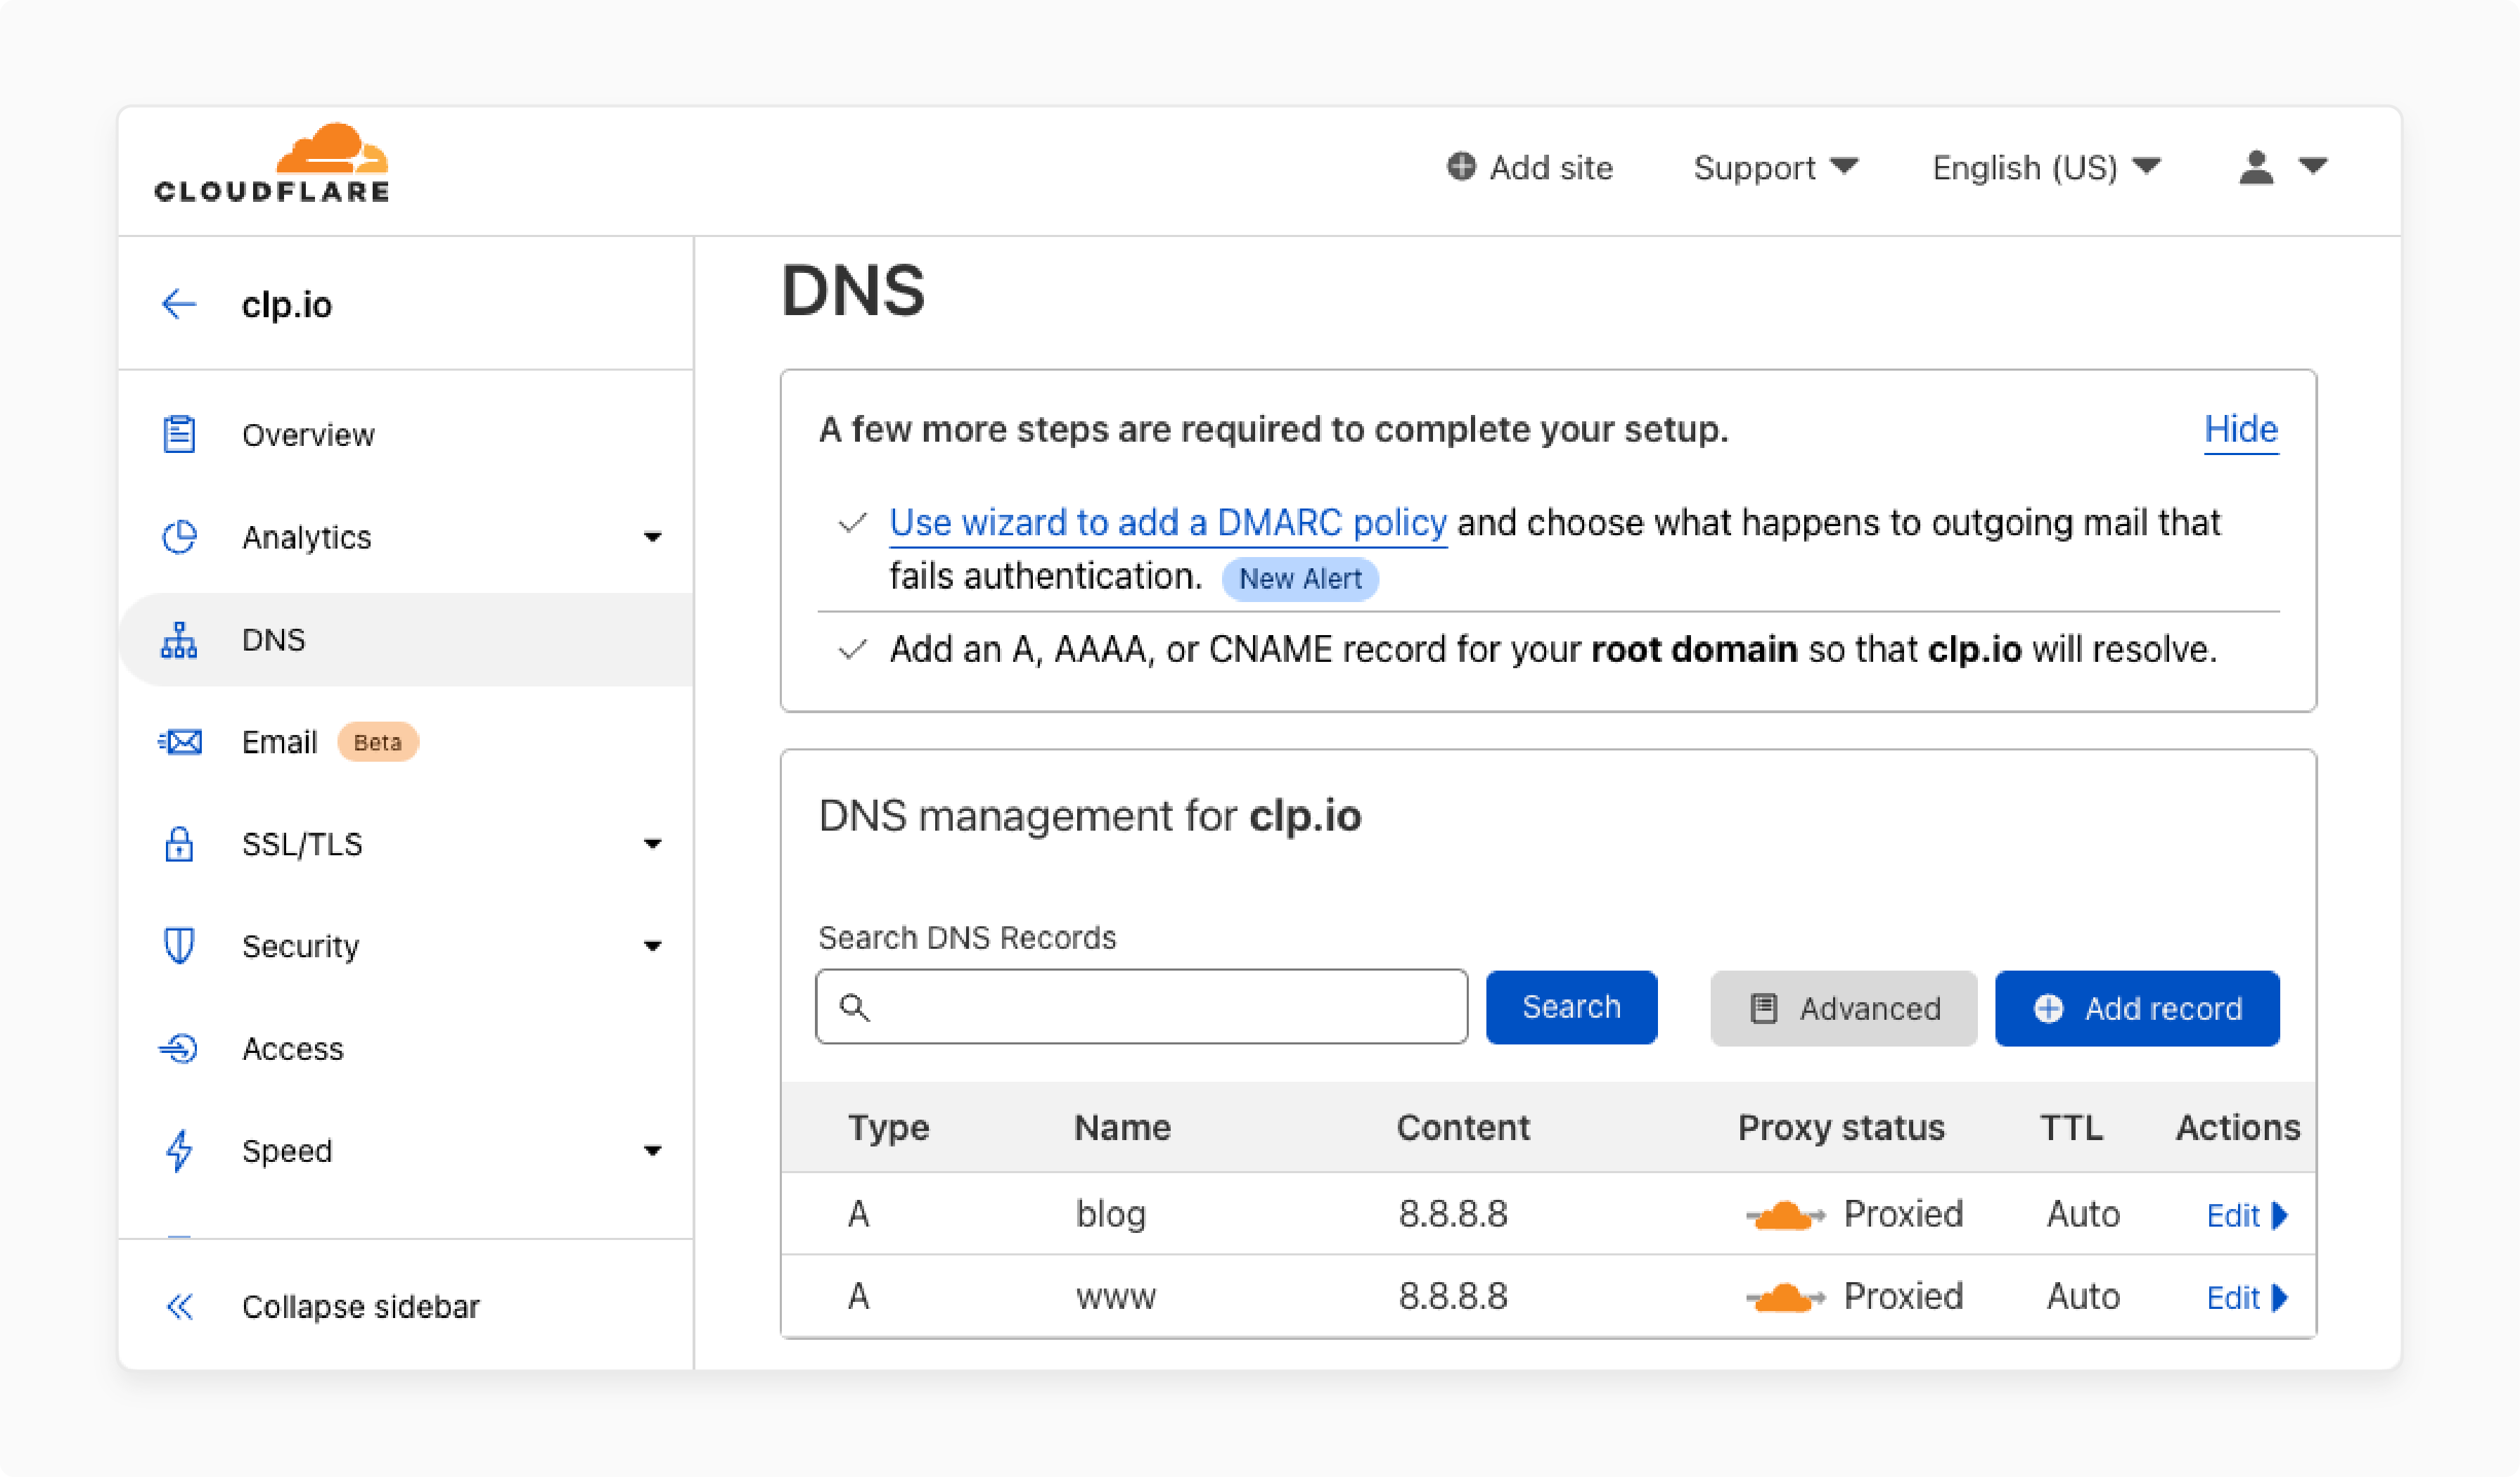Click the checkmark beside root domain step
The width and height of the screenshot is (2520, 1477).
(x=852, y=650)
